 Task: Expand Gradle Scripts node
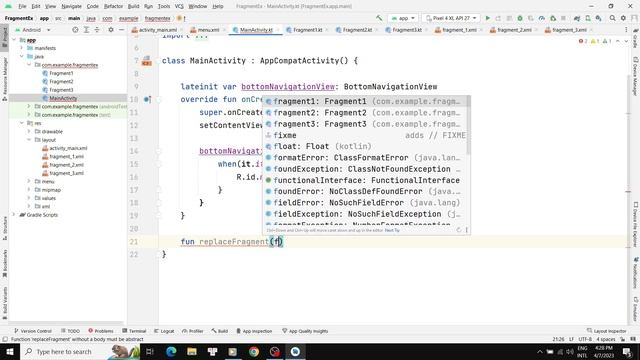click(x=14, y=215)
